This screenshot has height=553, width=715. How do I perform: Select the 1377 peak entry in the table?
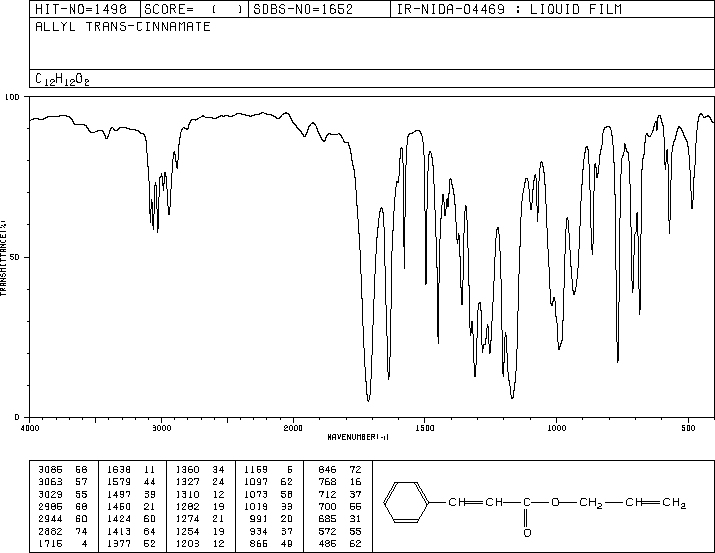click(131, 543)
